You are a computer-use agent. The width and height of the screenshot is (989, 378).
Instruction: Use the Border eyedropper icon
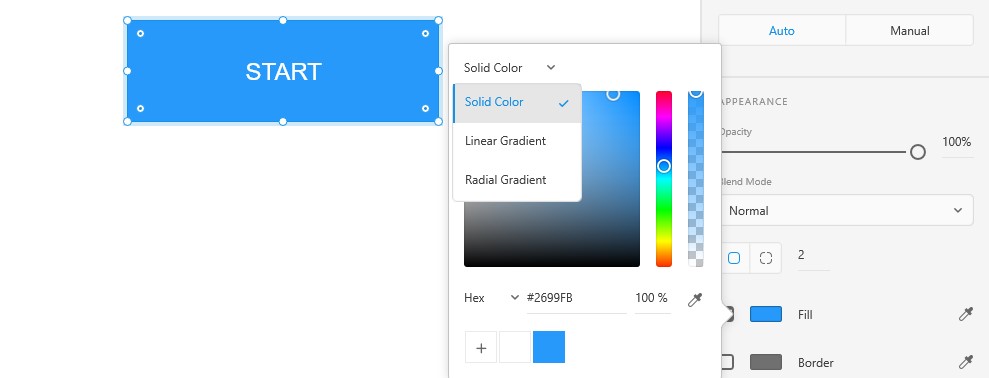click(966, 362)
